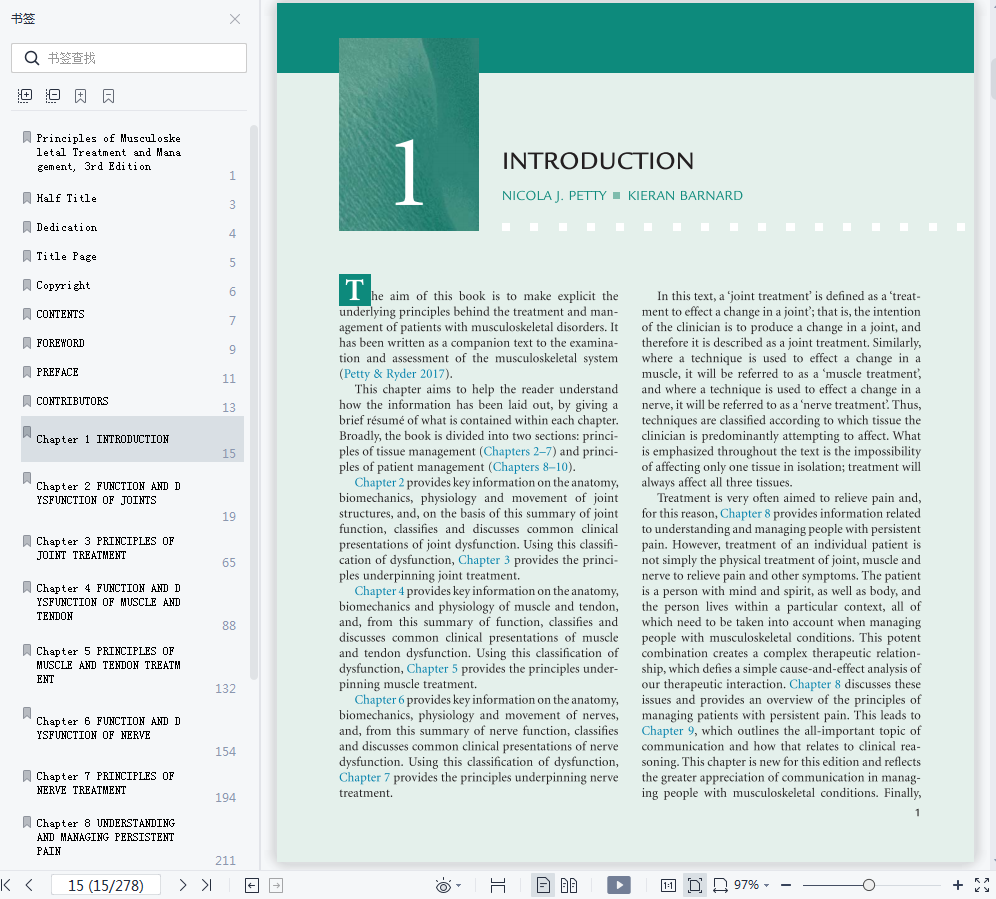
Task: Click the zoom slider handle
Action: 868,885
